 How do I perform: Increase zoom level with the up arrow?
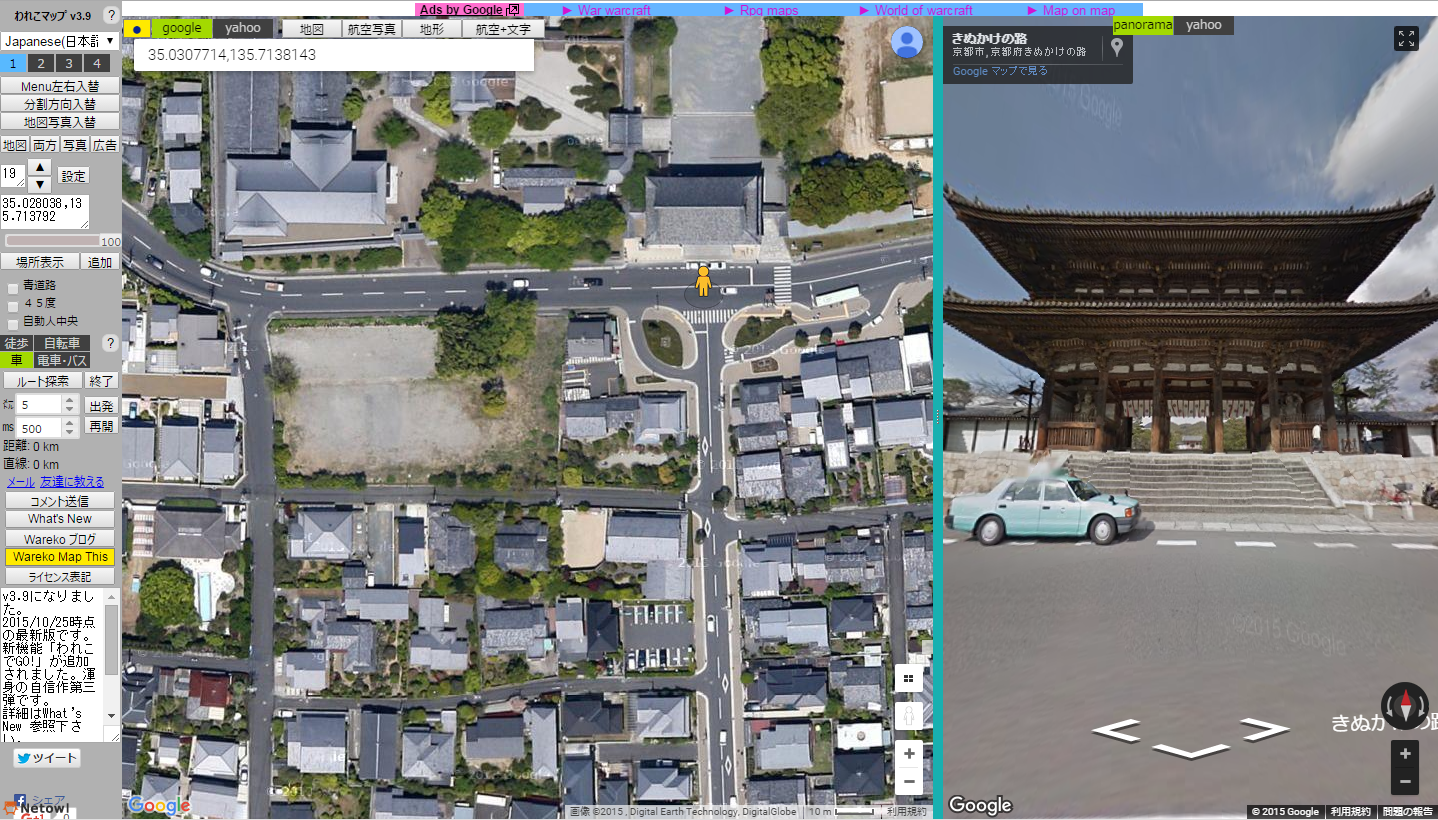[x=39, y=167]
